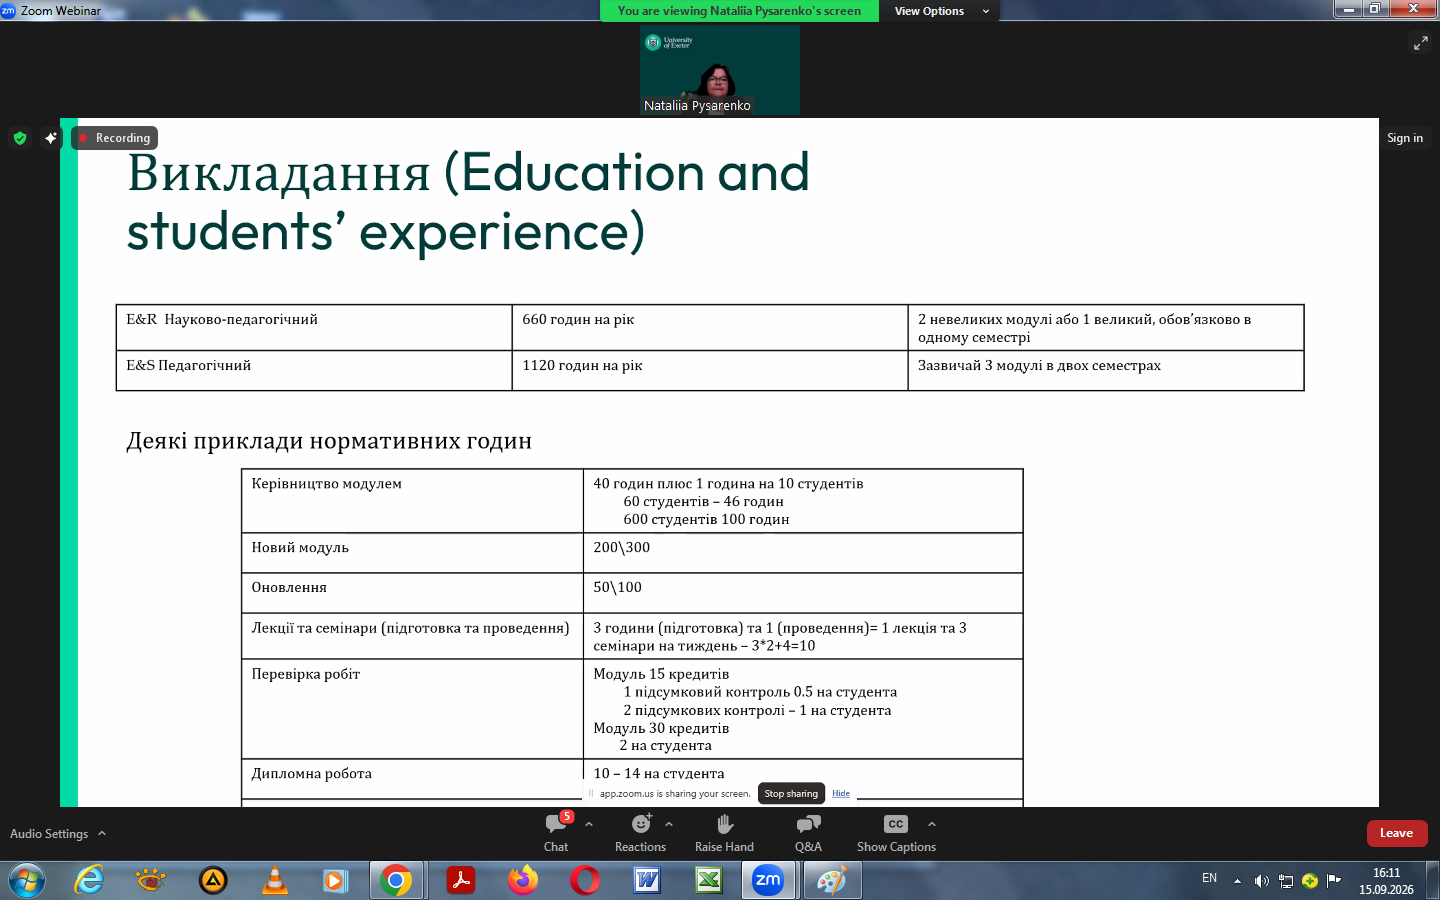
Task: Open the Q&A panel
Action: tap(808, 833)
